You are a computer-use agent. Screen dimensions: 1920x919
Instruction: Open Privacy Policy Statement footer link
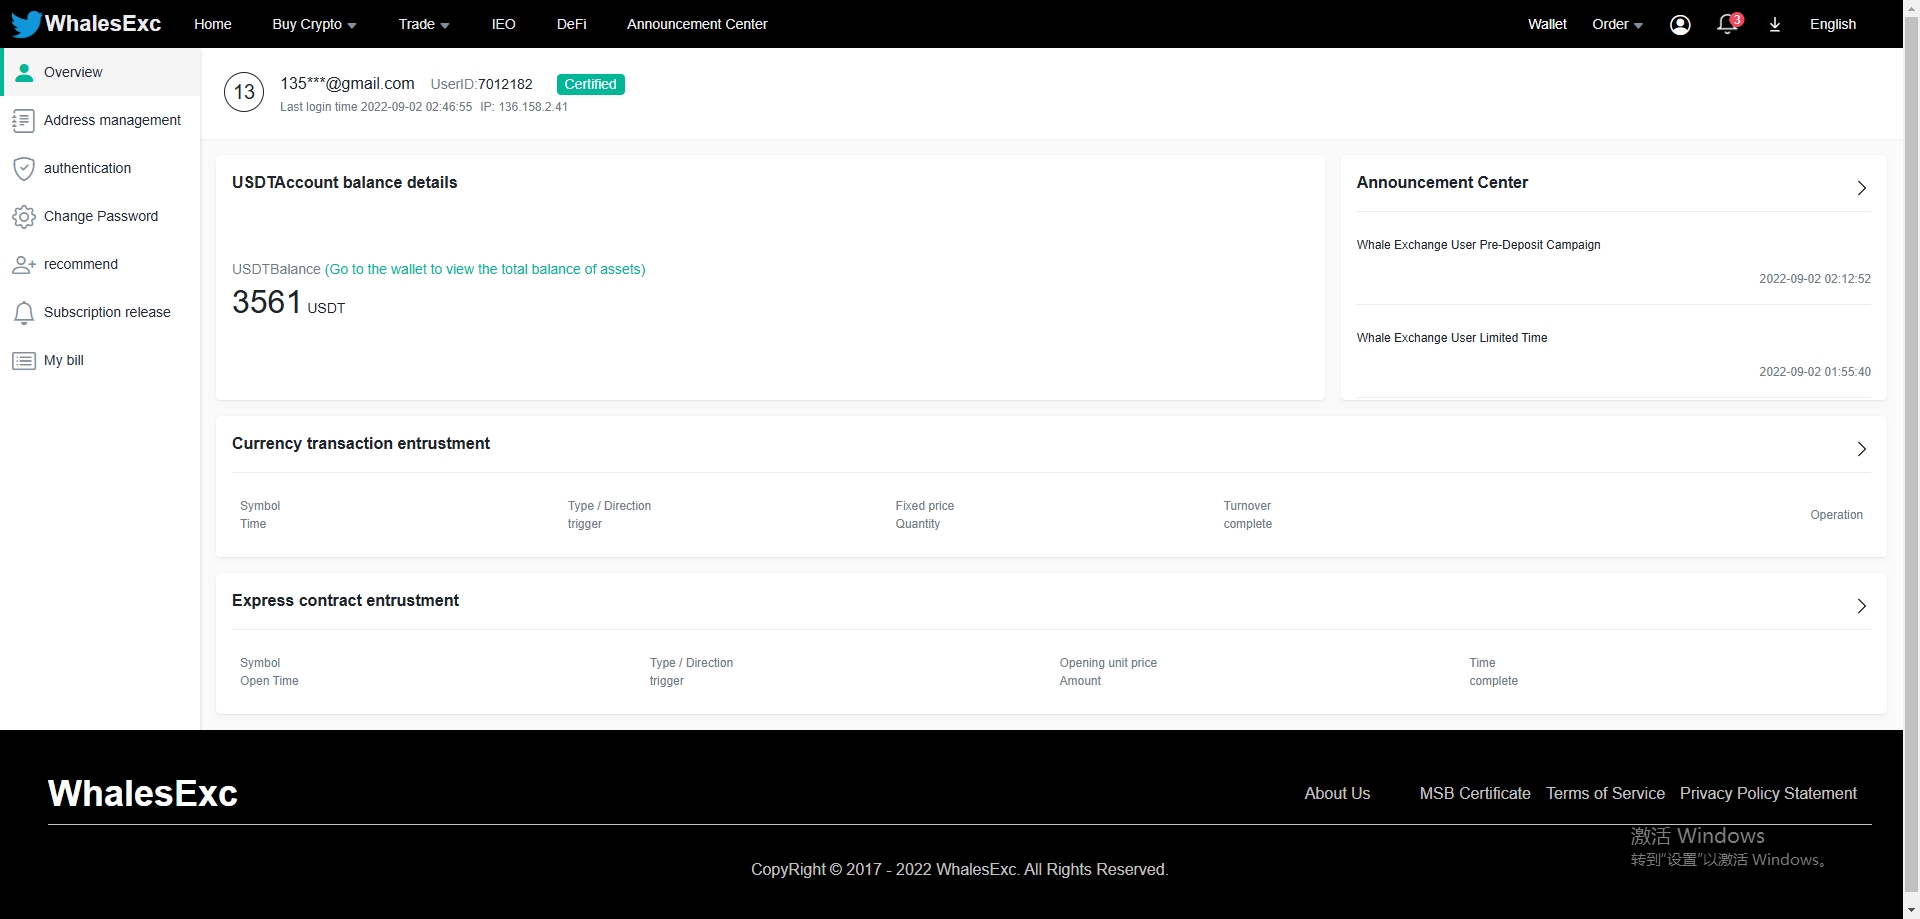[x=1768, y=793]
